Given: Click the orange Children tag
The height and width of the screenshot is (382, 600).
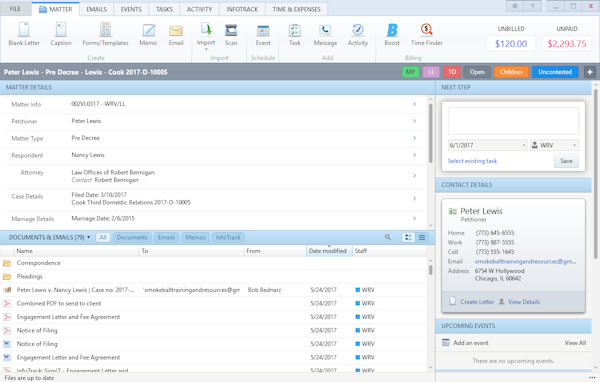Looking at the screenshot, I should pos(511,72).
